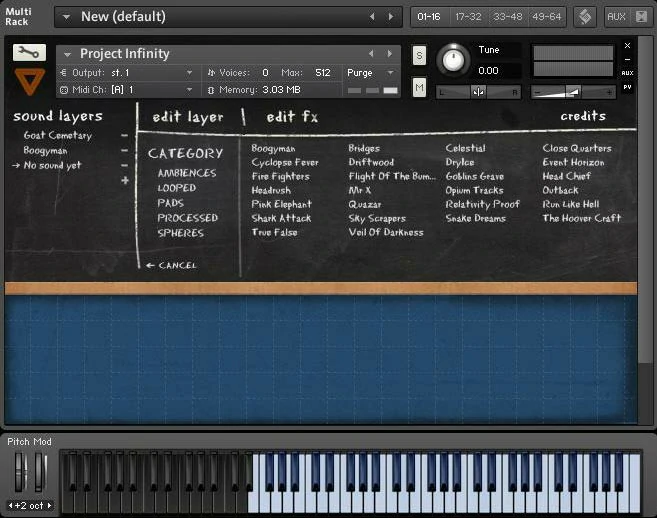The width and height of the screenshot is (657, 518).
Task: Switch to instrument page 33-48
Action: pyautogui.click(x=507, y=17)
